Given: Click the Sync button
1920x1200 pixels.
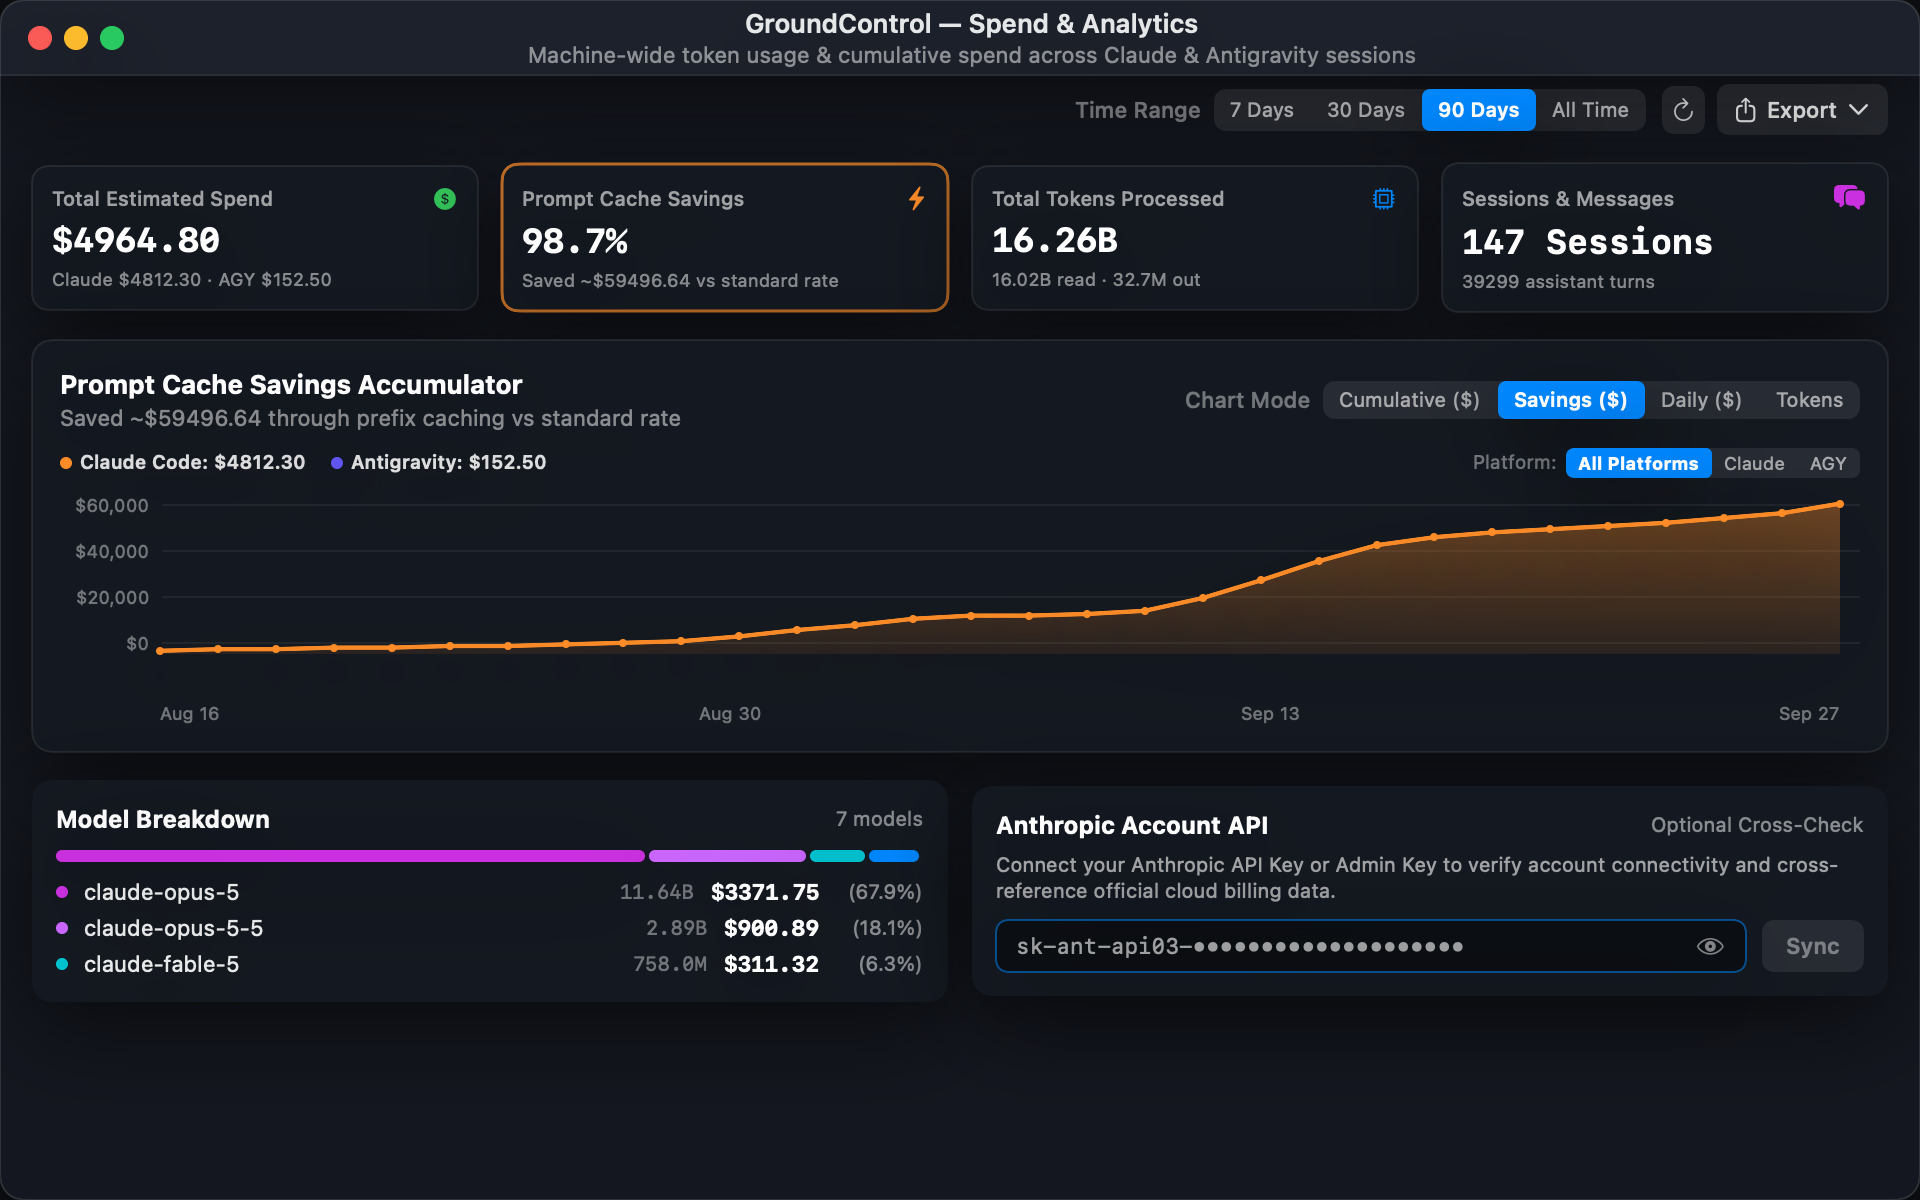Looking at the screenshot, I should coord(1812,946).
